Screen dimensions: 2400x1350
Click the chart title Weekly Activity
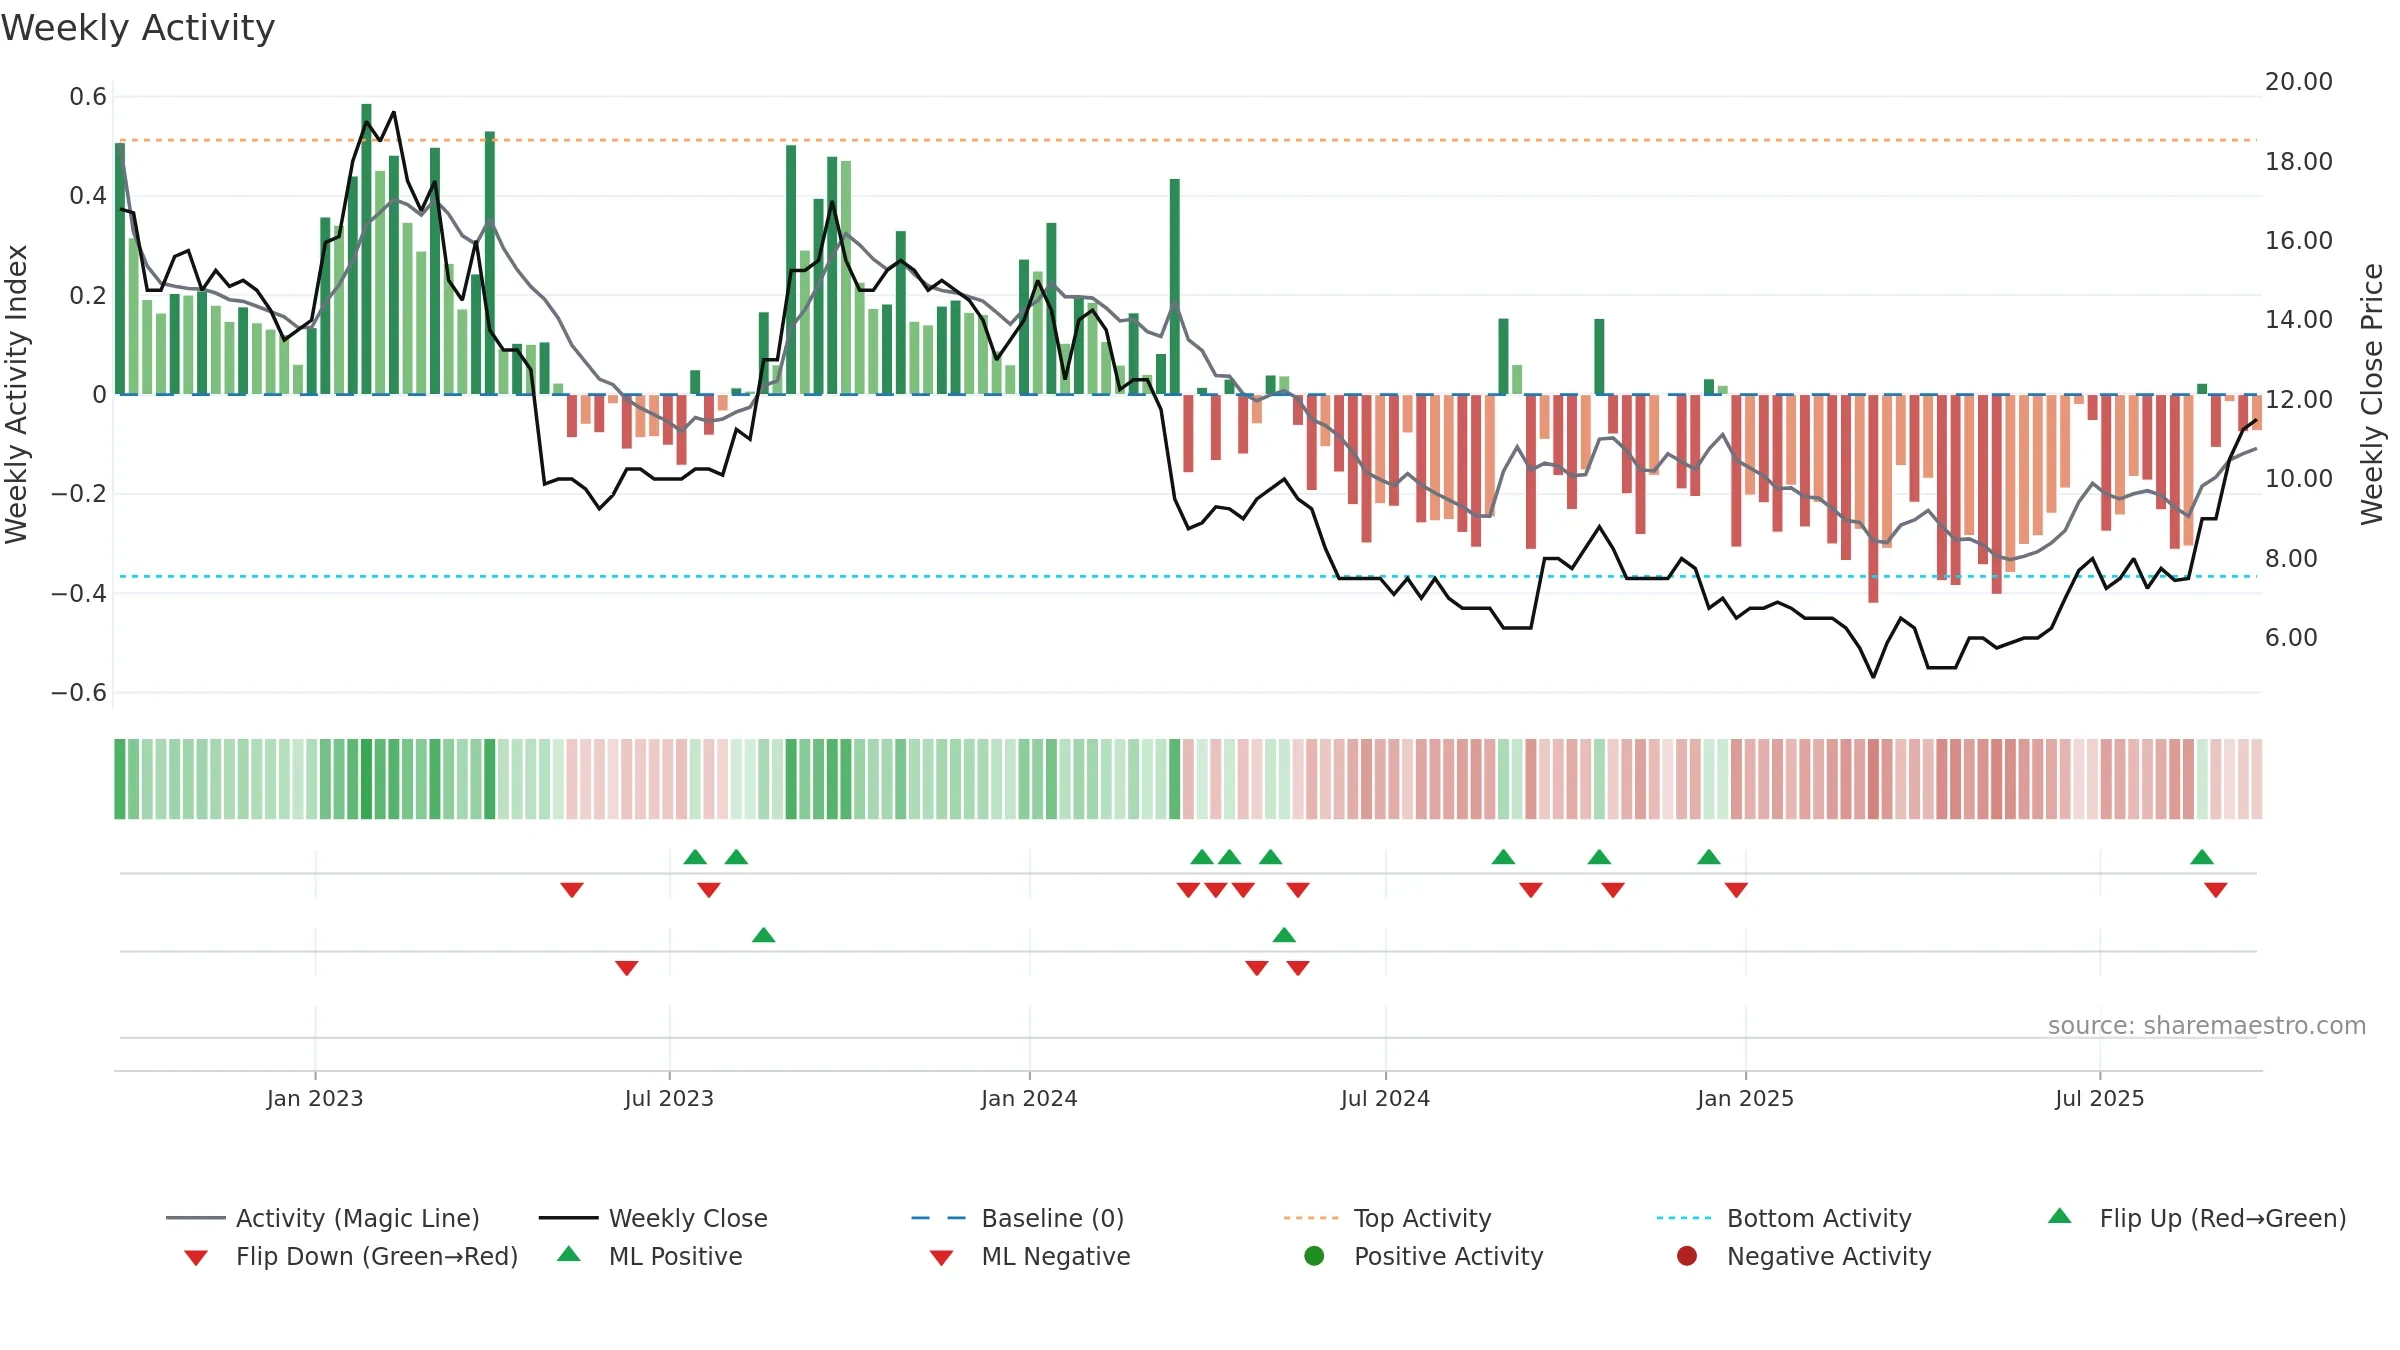138,28
